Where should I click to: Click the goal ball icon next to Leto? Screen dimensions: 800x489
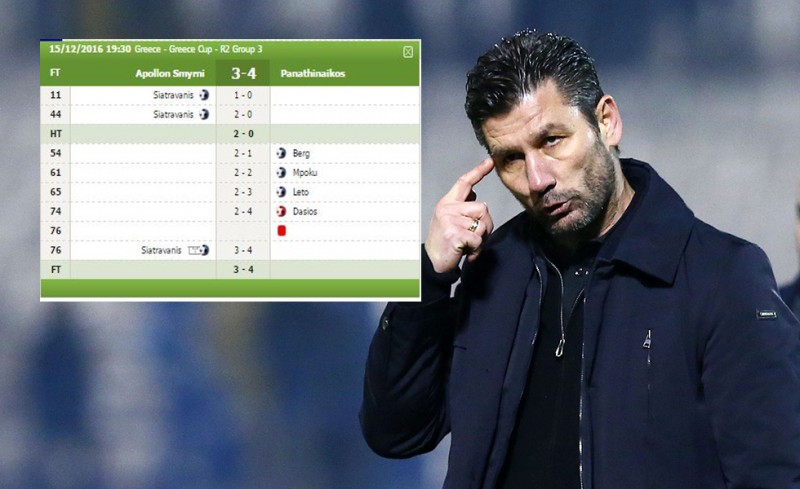[281, 192]
